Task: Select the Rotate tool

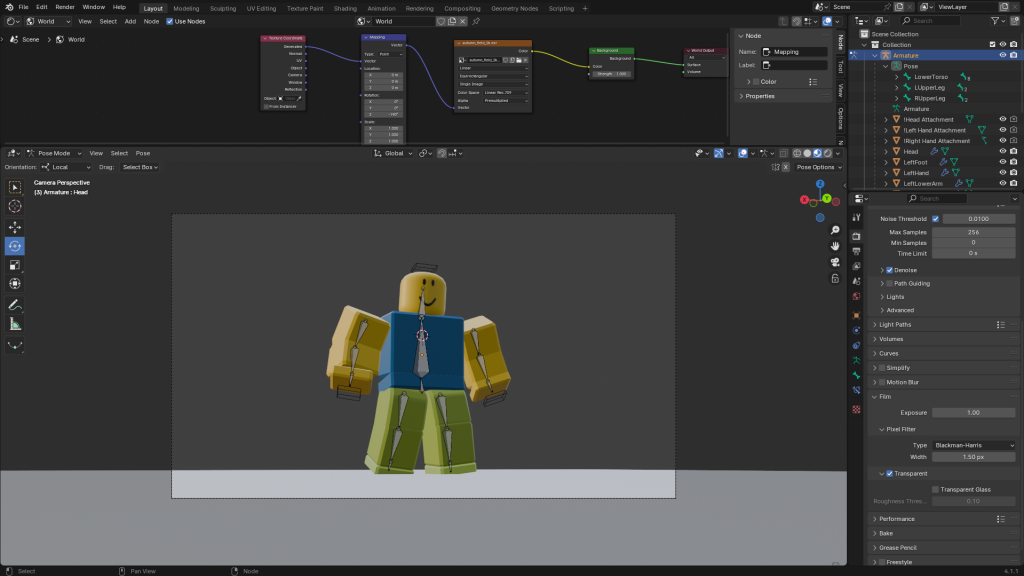Action: 14,246
